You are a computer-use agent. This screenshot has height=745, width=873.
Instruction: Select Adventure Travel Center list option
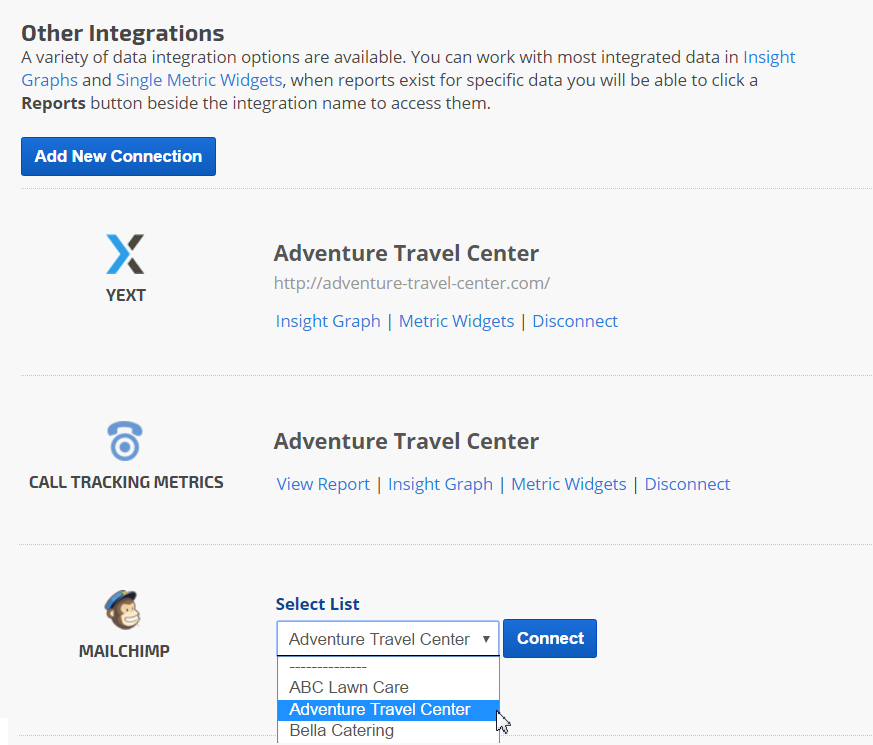[x=379, y=709]
